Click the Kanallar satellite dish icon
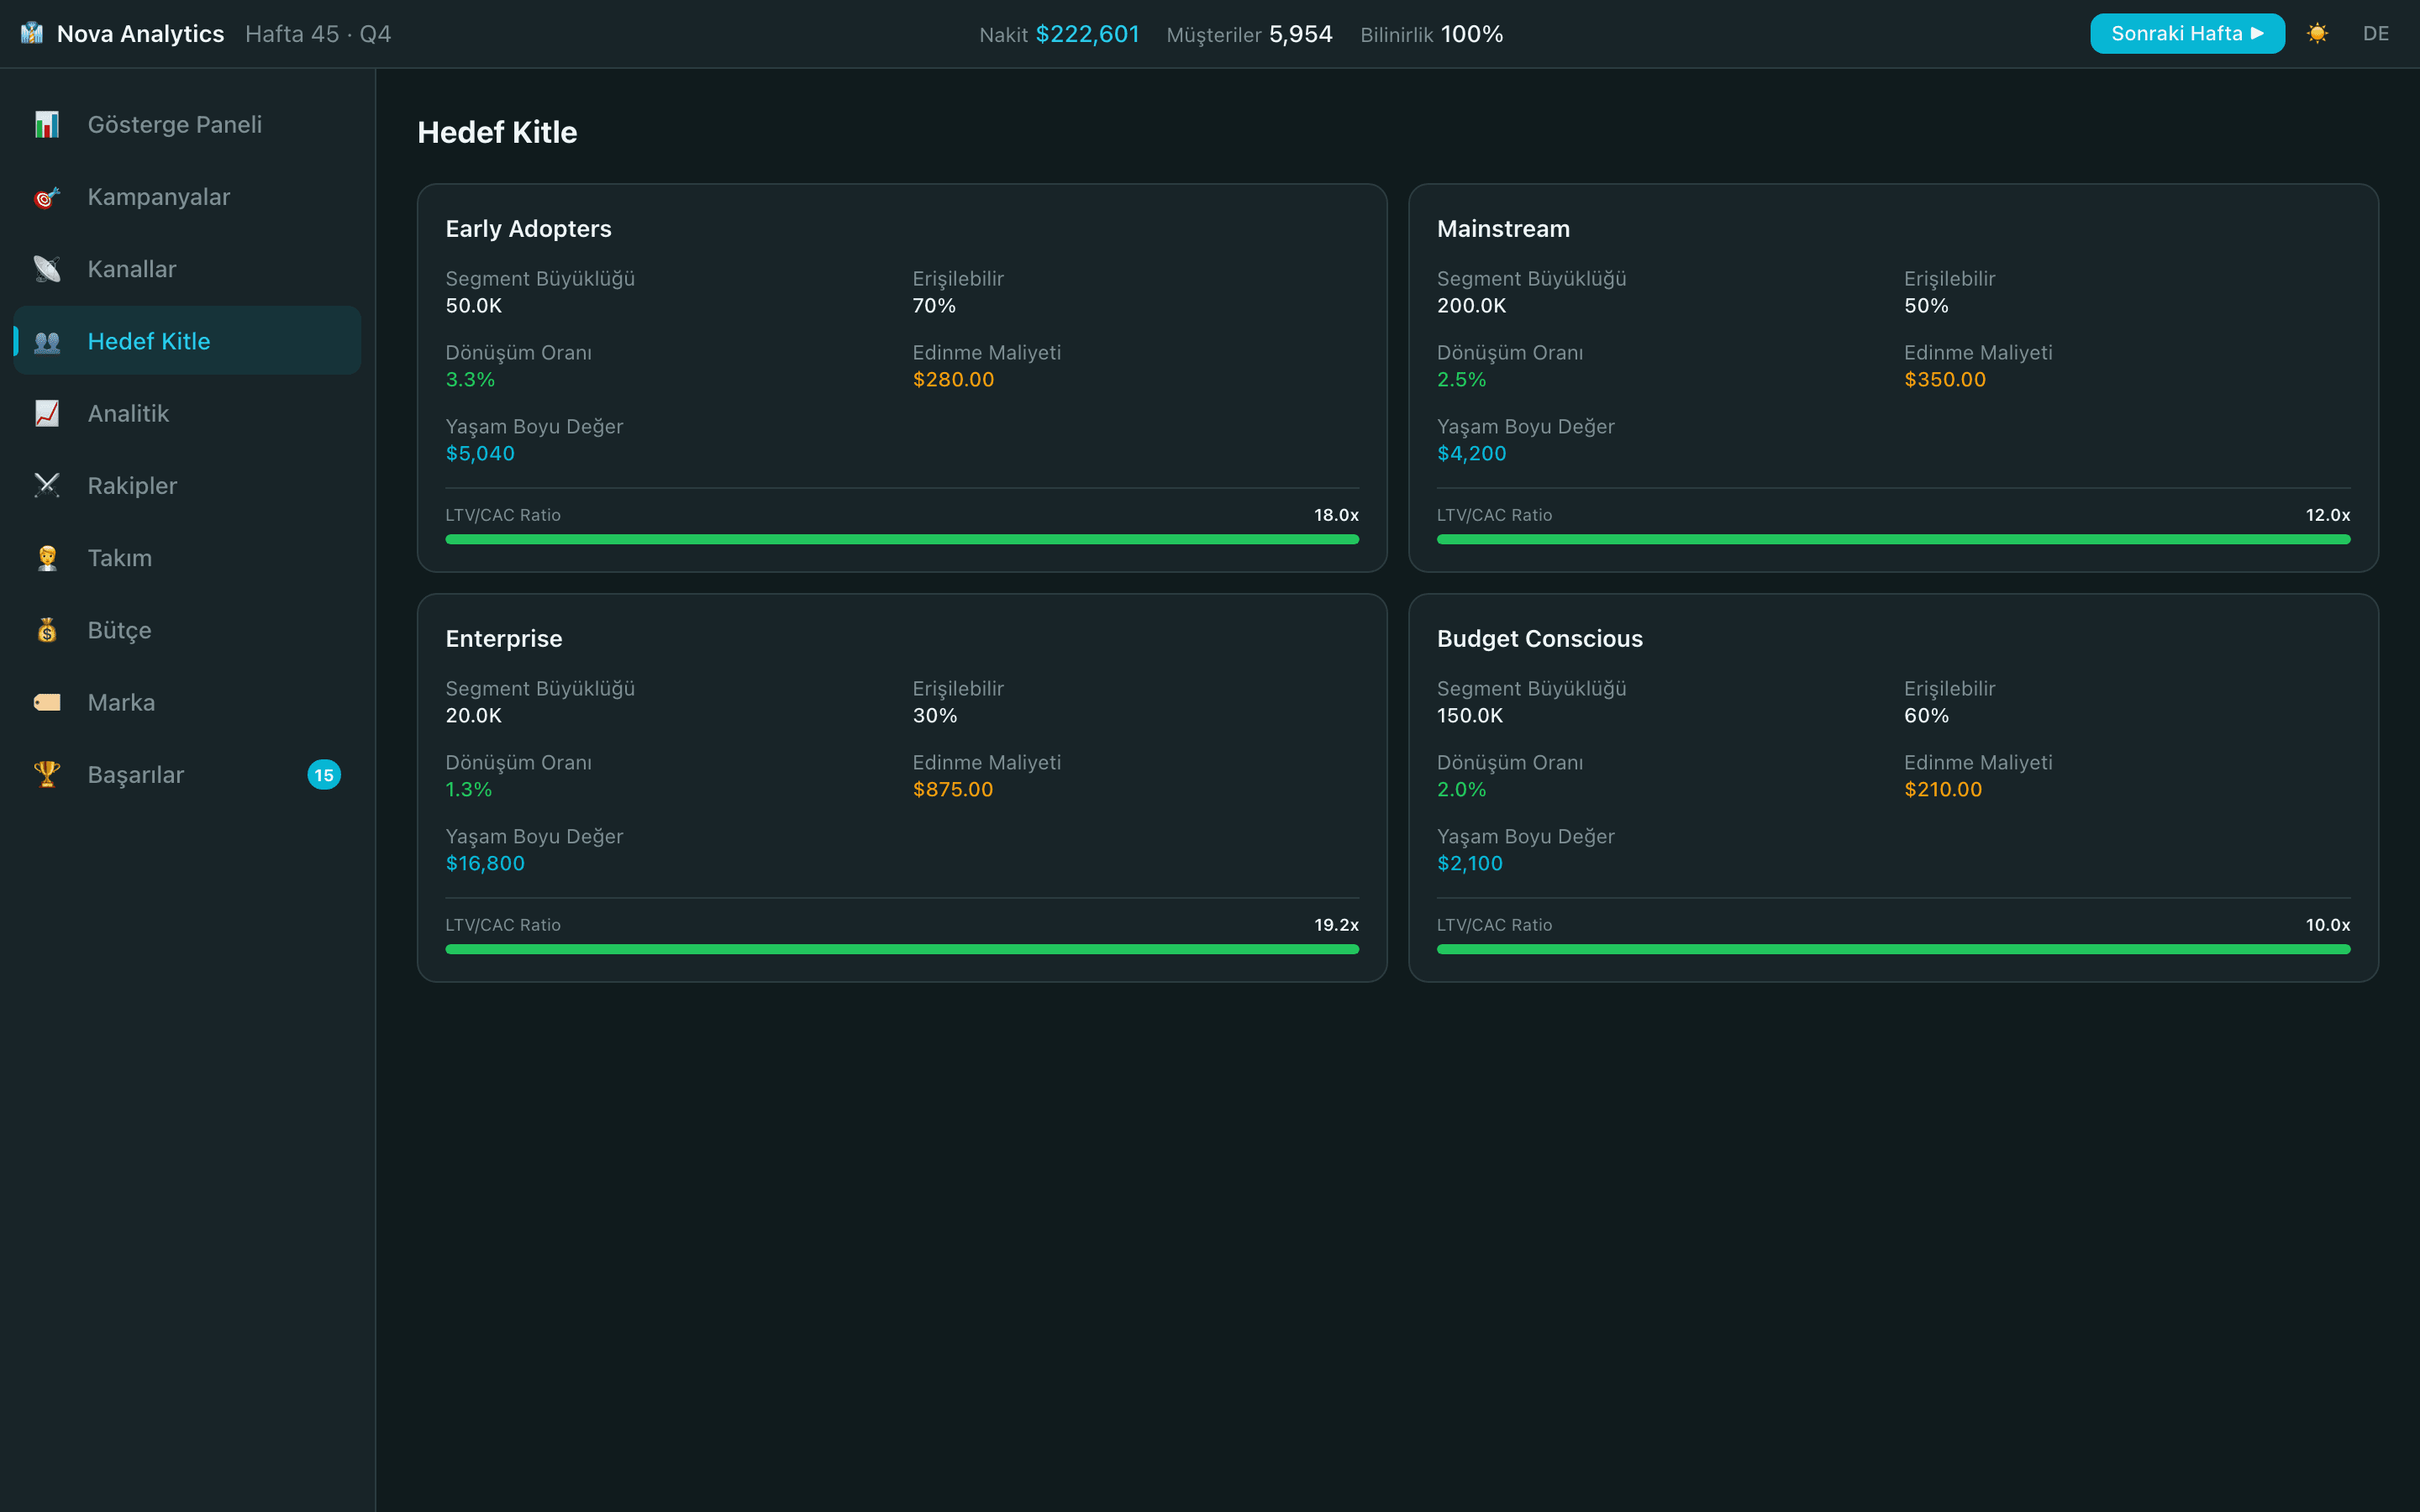 pos(47,269)
